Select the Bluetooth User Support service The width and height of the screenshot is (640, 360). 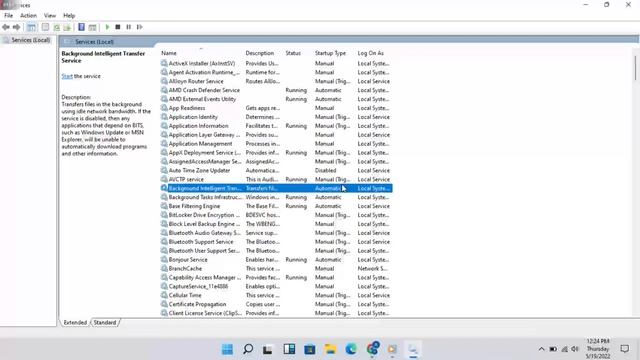coord(276,251)
